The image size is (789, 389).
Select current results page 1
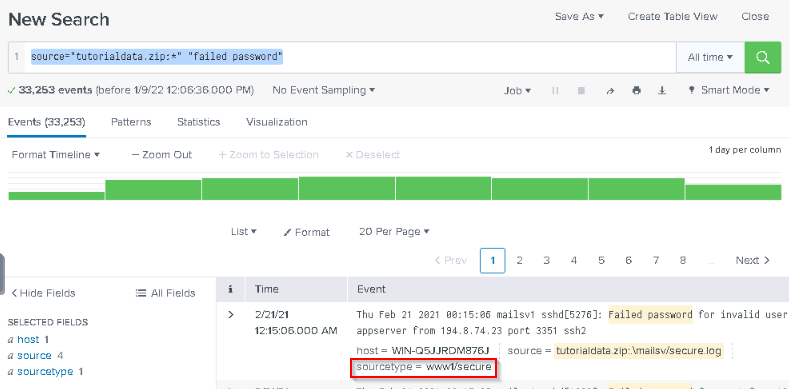493,260
